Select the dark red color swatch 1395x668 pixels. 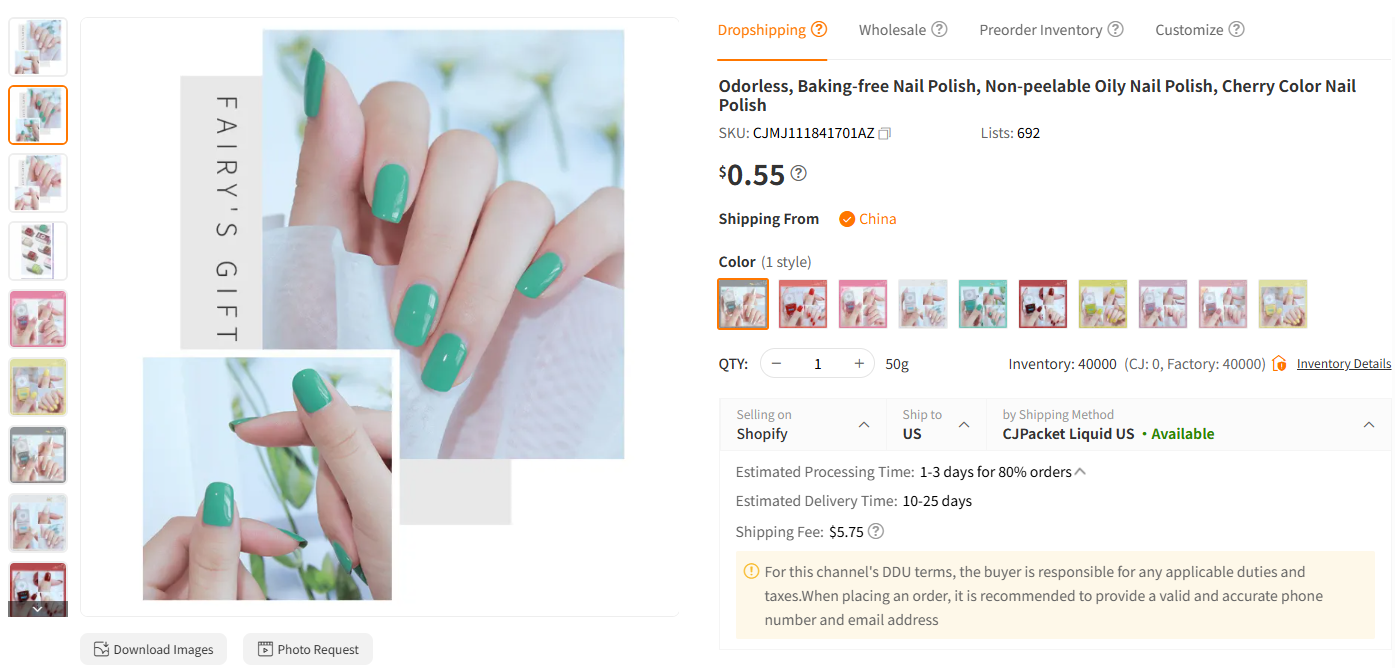pos(1043,304)
